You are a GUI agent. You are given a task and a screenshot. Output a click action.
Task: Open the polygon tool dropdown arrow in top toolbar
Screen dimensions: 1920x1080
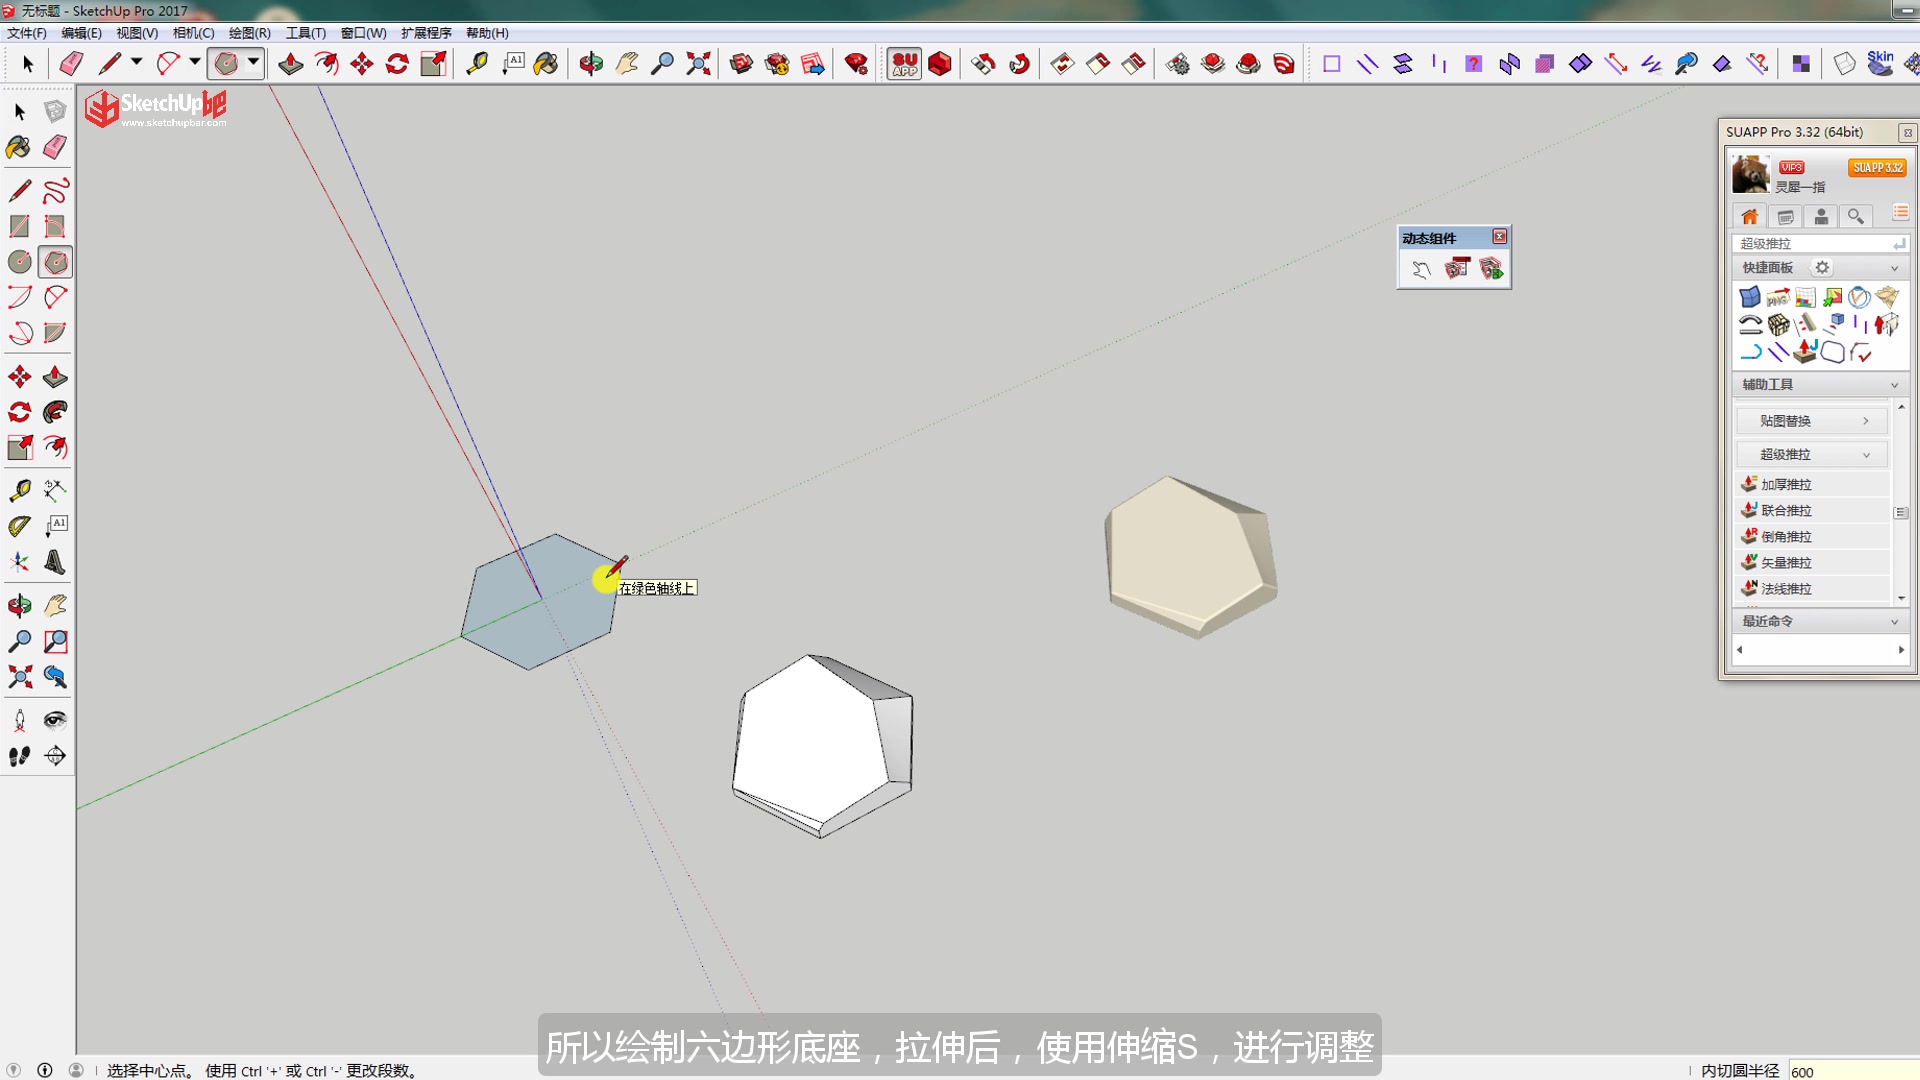click(x=254, y=63)
